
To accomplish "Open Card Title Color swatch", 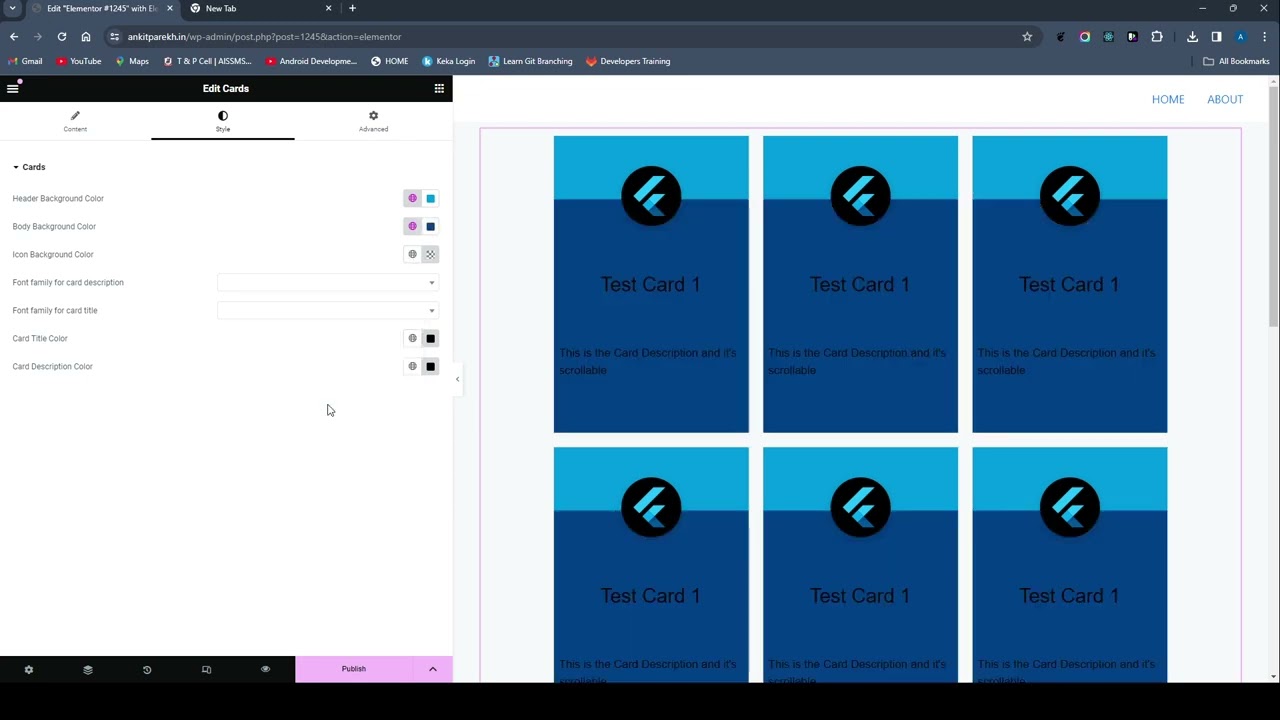I will click(430, 338).
